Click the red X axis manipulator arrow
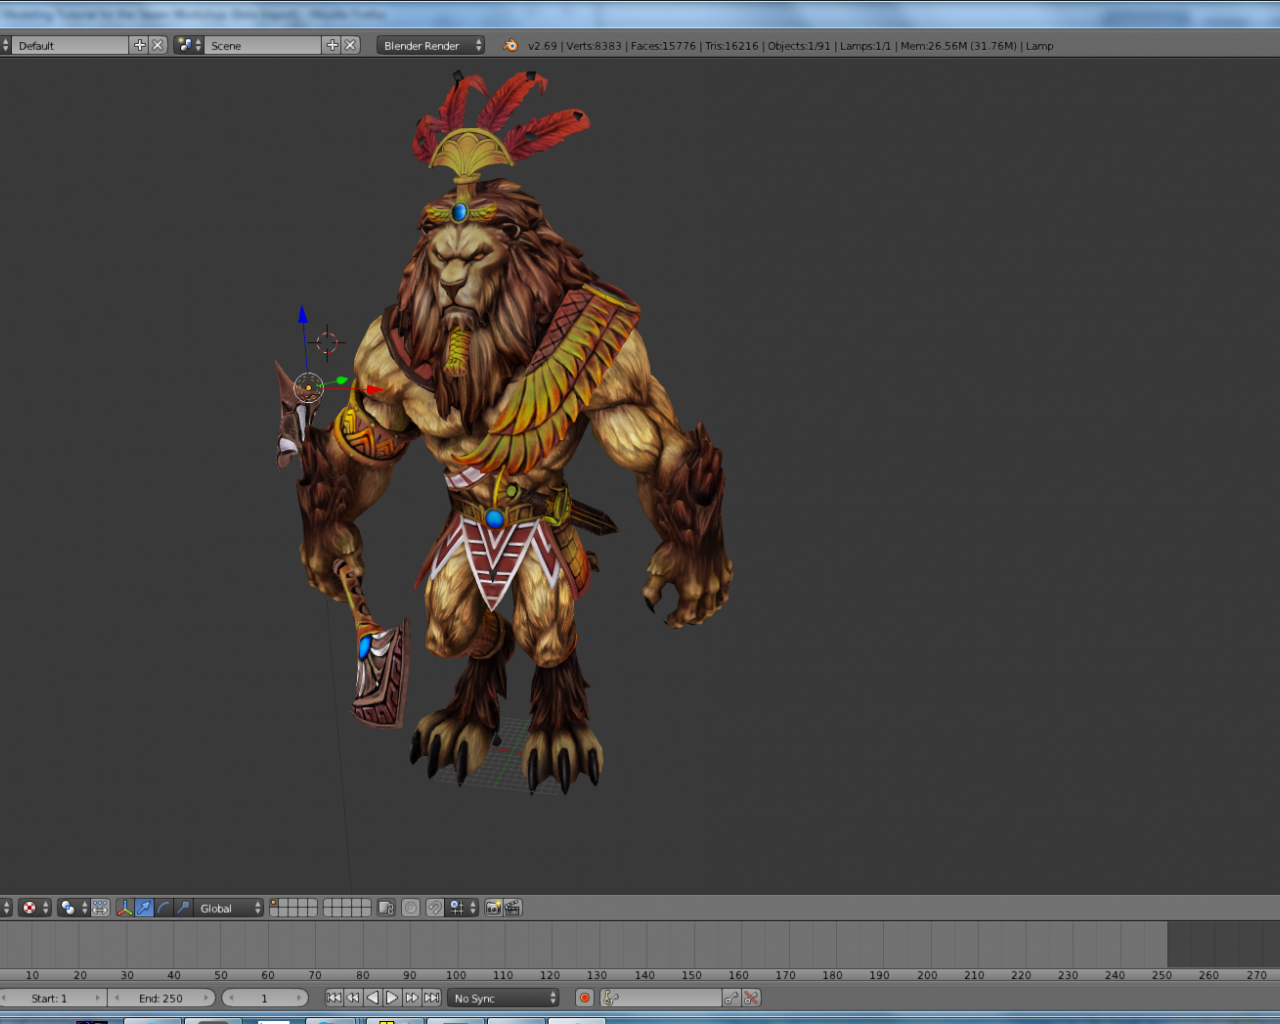 click(373, 390)
